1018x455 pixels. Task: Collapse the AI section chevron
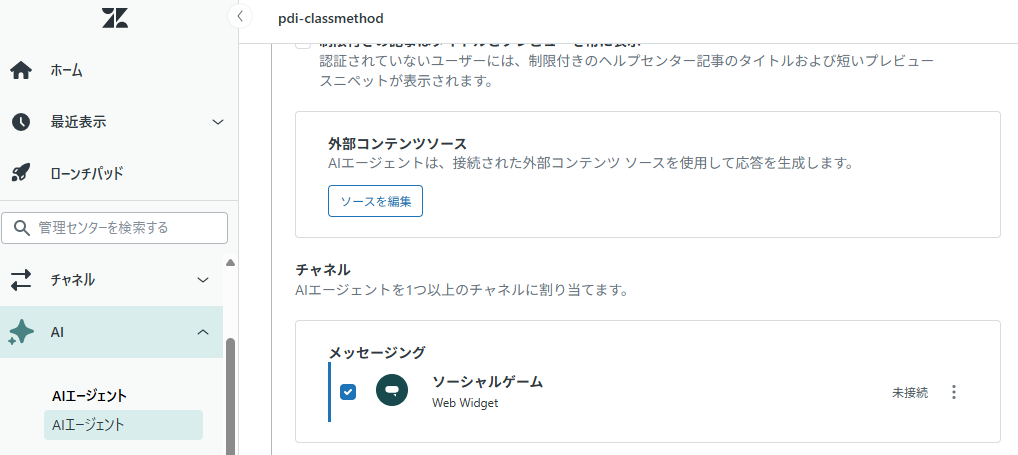203,332
